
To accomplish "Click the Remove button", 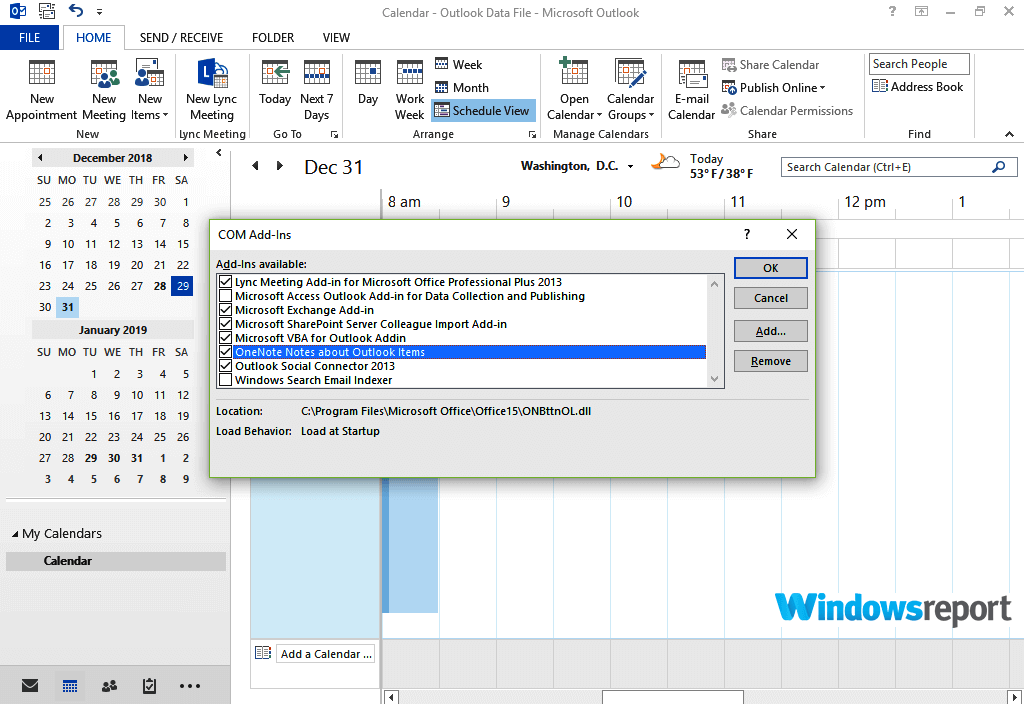I will 771,361.
